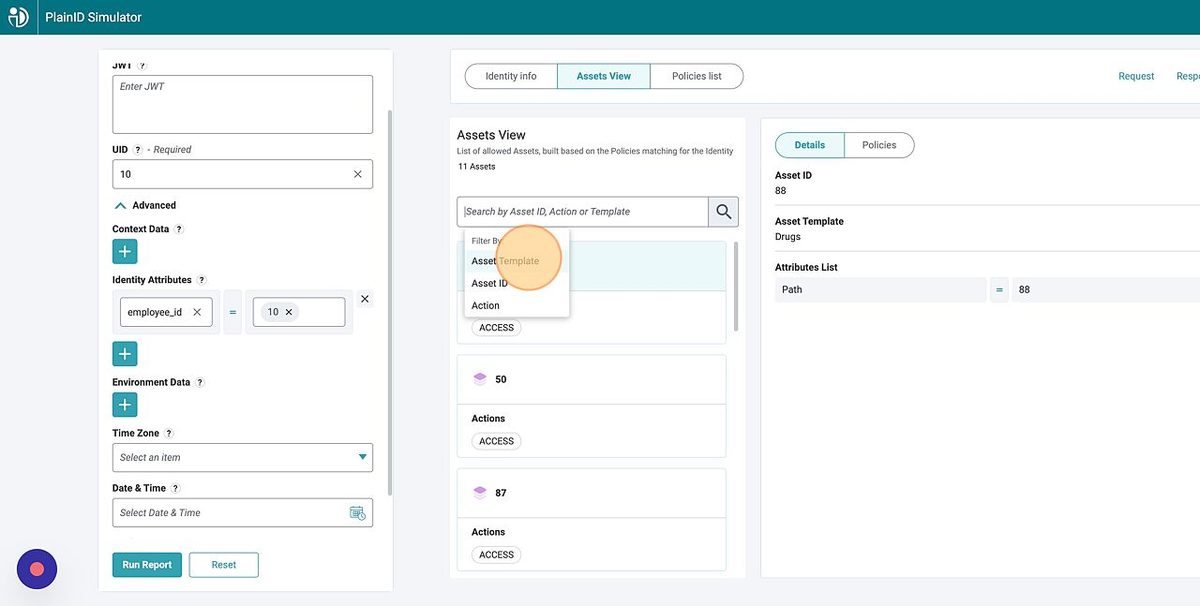Screen dimensions: 1200x606
Task: Add a Context Data entry
Action: 125,252
